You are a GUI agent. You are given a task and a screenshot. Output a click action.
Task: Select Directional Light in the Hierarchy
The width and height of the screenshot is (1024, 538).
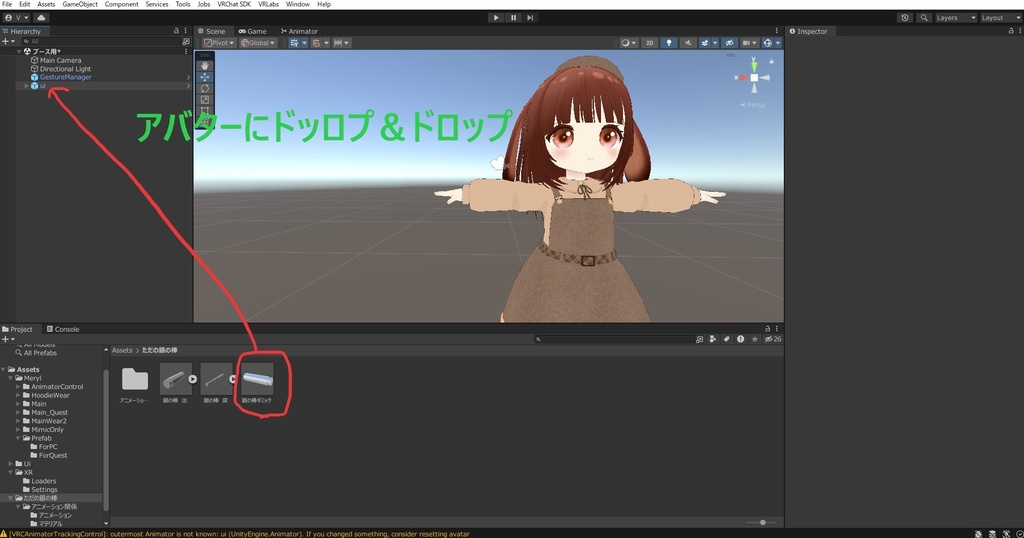(x=65, y=69)
